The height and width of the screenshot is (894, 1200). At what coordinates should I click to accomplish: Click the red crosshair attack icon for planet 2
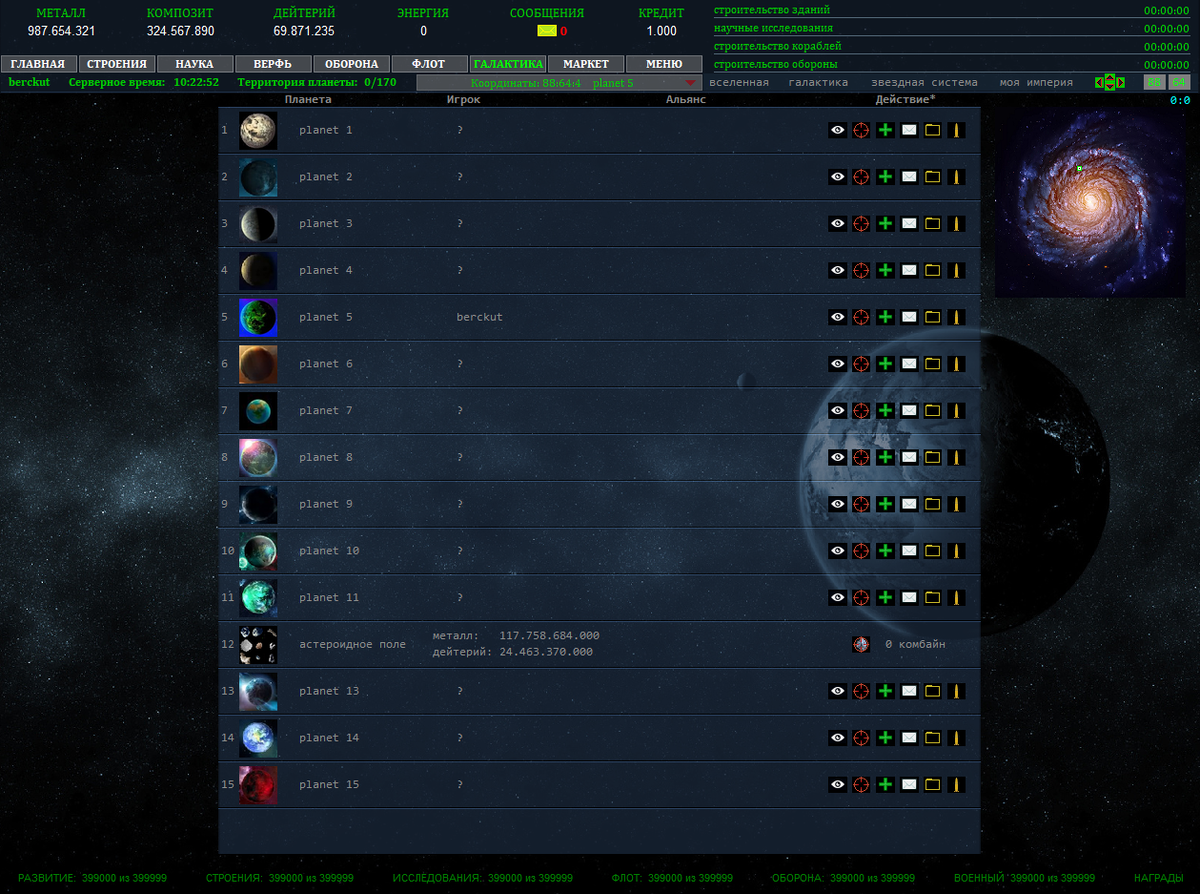tap(861, 177)
